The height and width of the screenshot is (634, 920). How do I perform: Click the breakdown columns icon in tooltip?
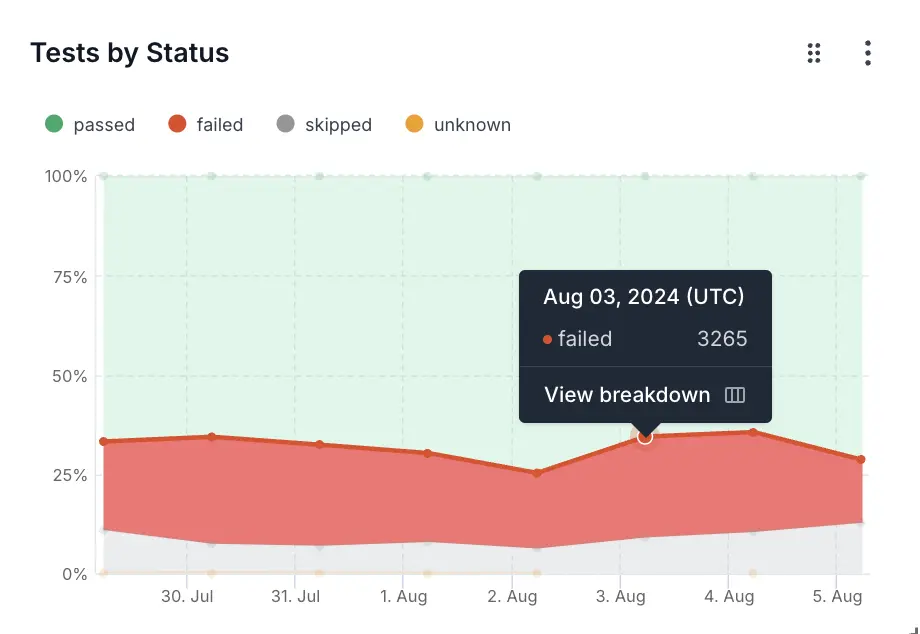(x=735, y=395)
